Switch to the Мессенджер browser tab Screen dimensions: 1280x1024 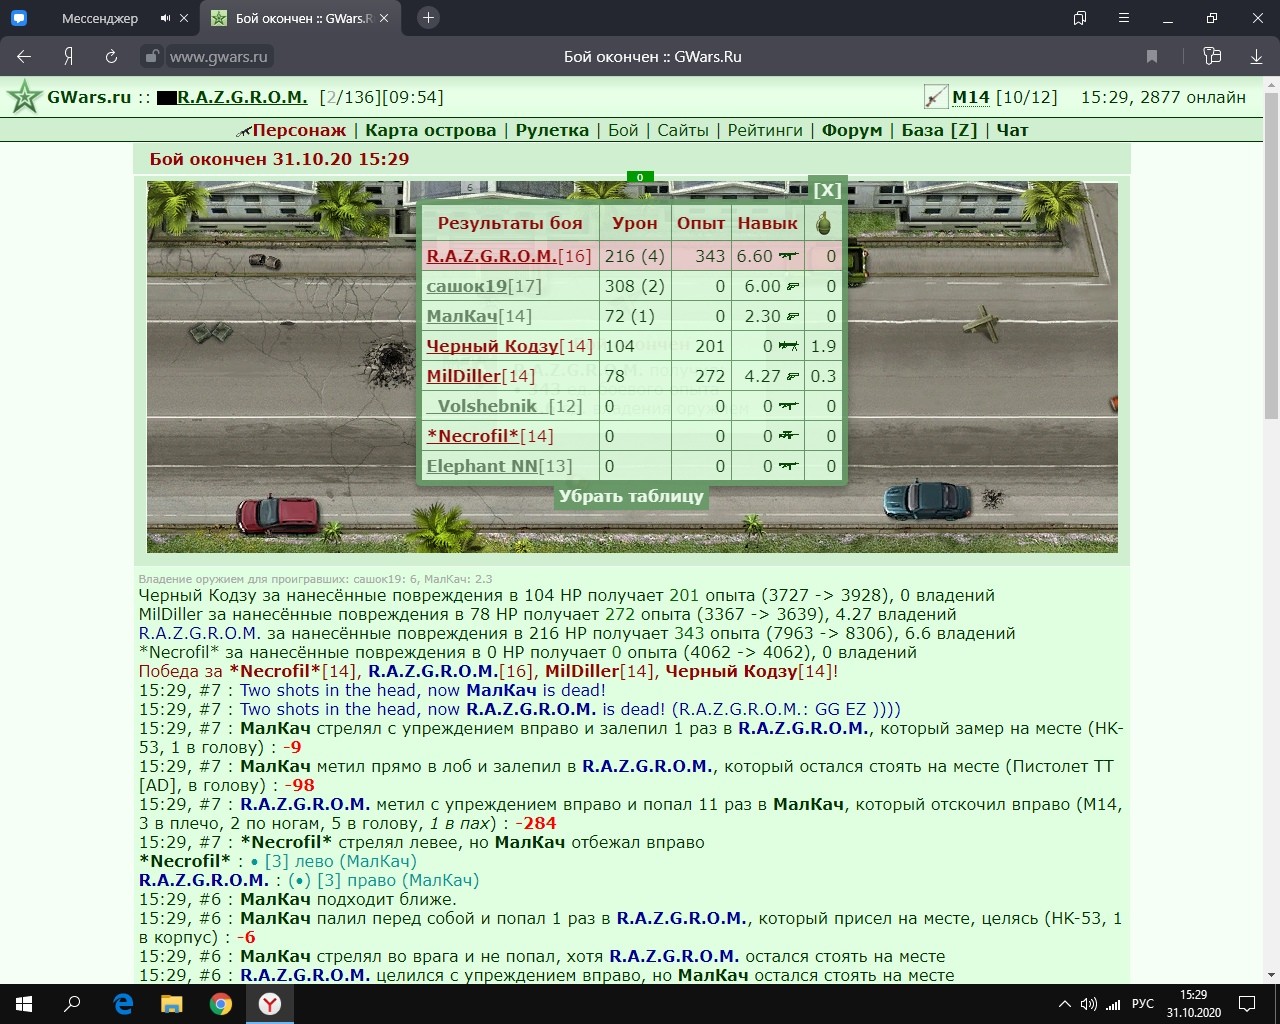[100, 18]
